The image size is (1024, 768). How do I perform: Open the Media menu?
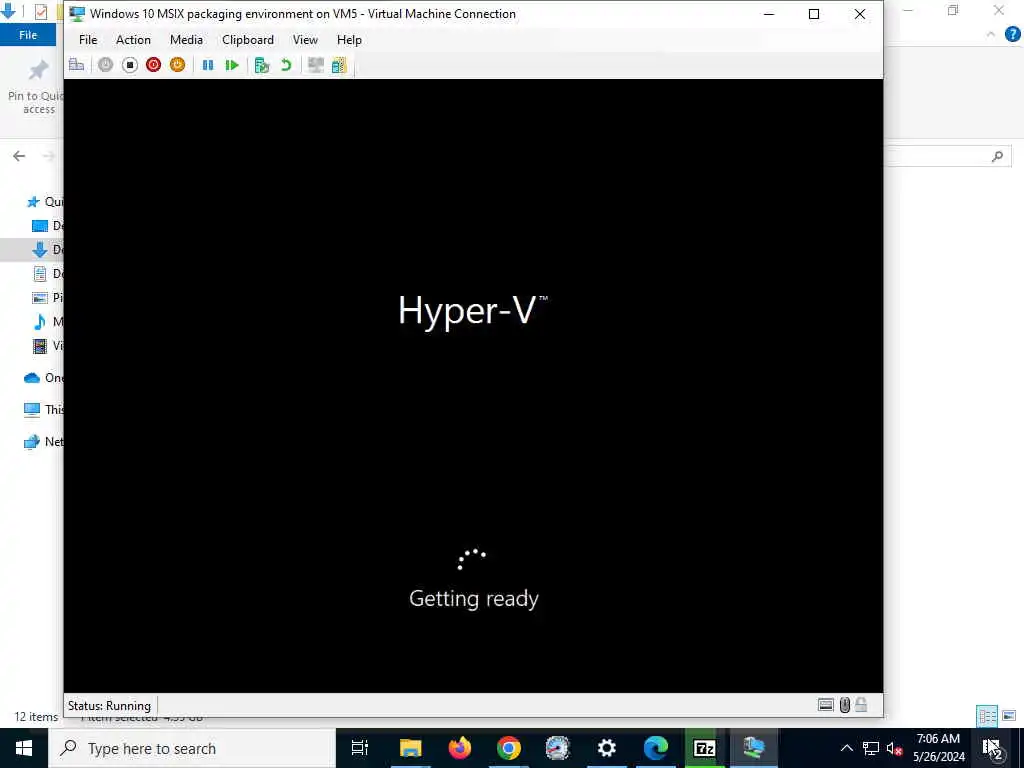pyautogui.click(x=186, y=40)
